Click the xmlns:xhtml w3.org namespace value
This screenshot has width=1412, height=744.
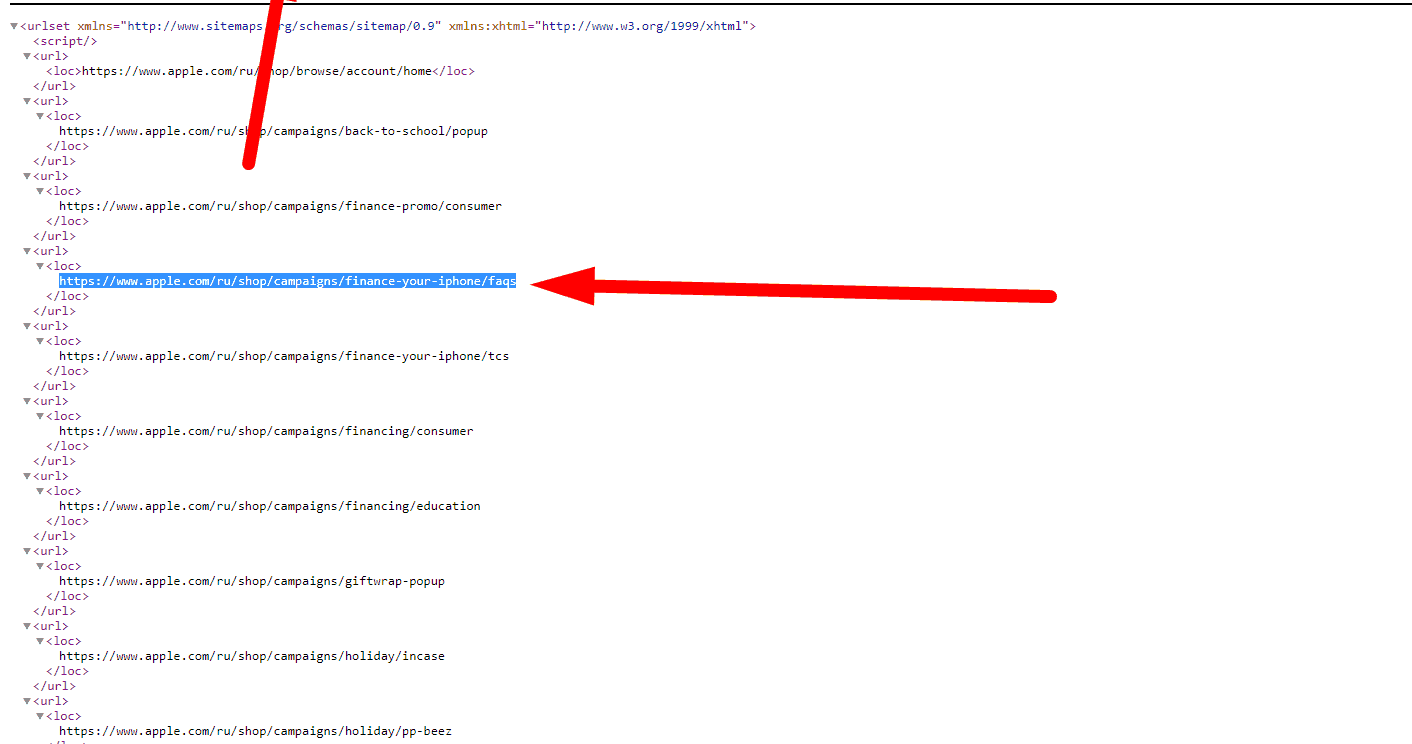645,26
